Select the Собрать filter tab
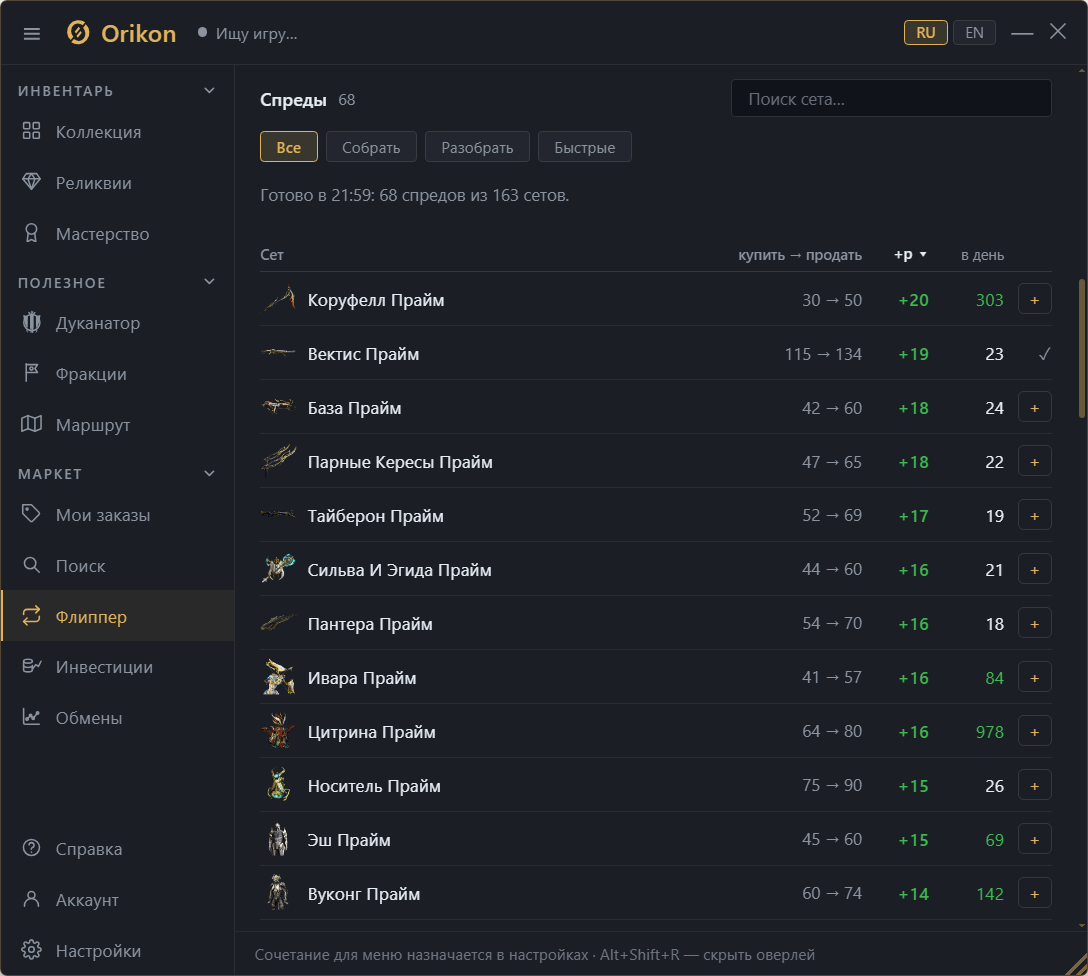Viewport: 1088px width, 976px height. point(371,147)
